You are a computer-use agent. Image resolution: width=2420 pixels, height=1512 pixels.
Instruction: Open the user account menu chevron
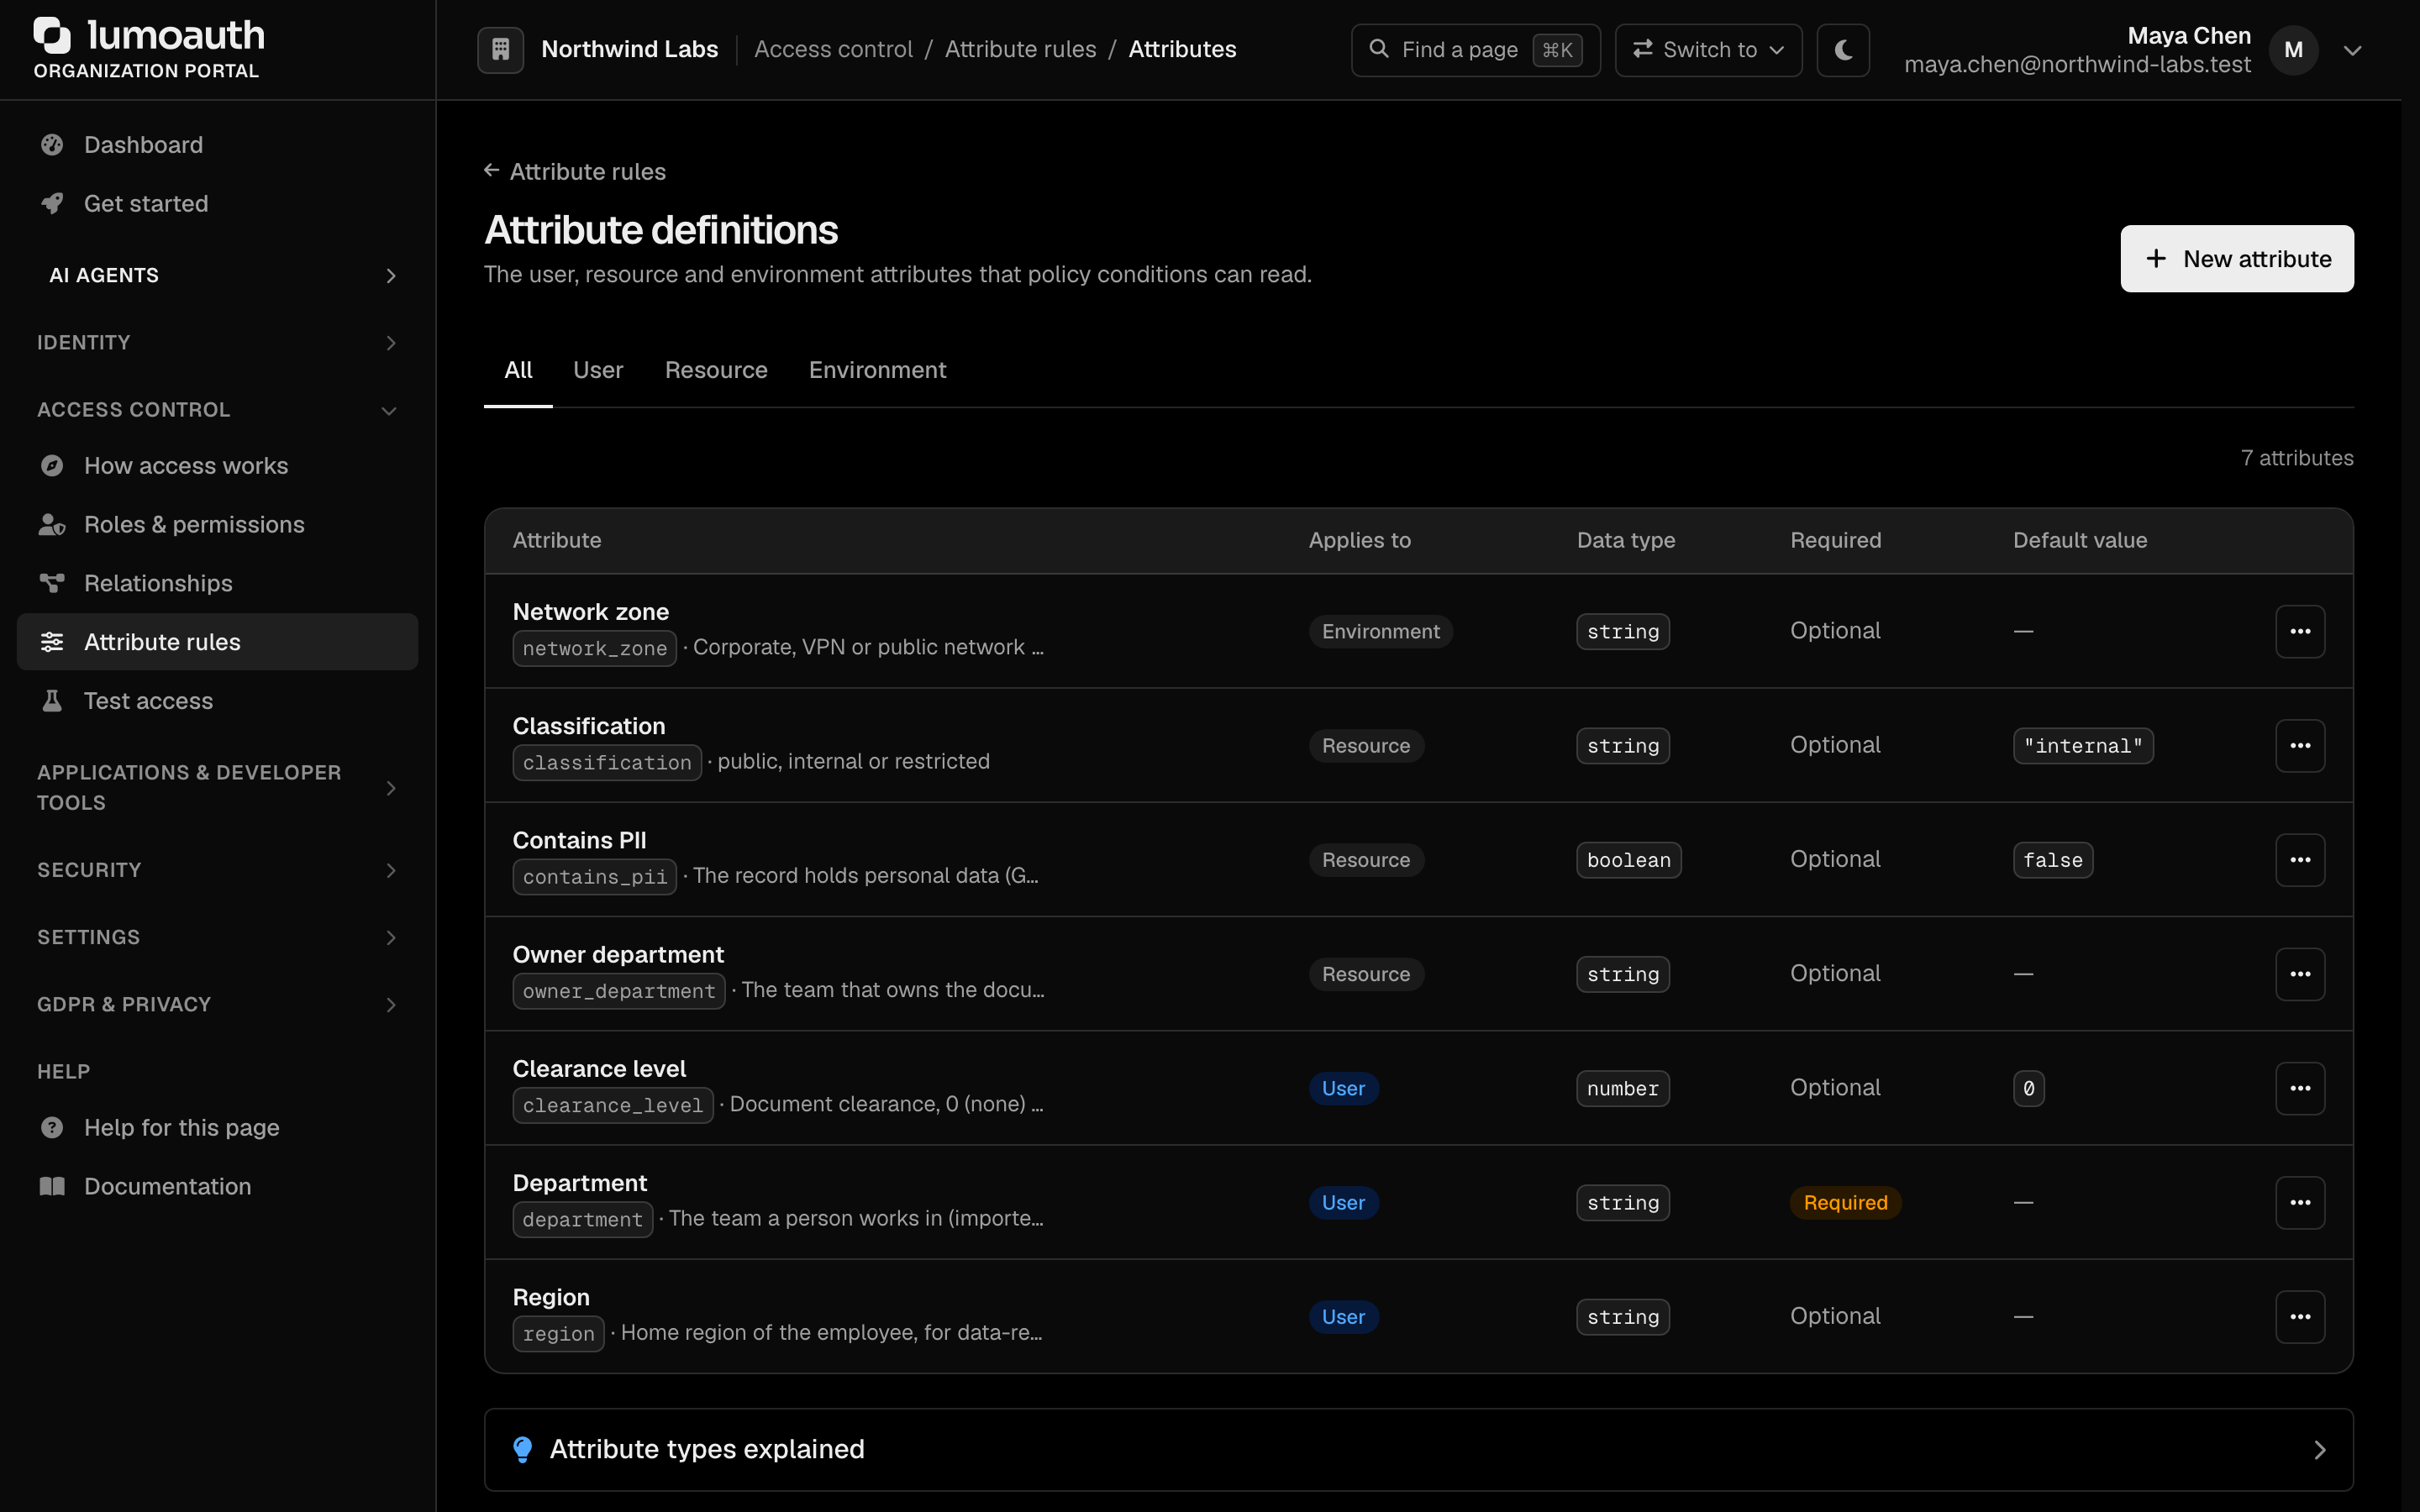(2352, 50)
